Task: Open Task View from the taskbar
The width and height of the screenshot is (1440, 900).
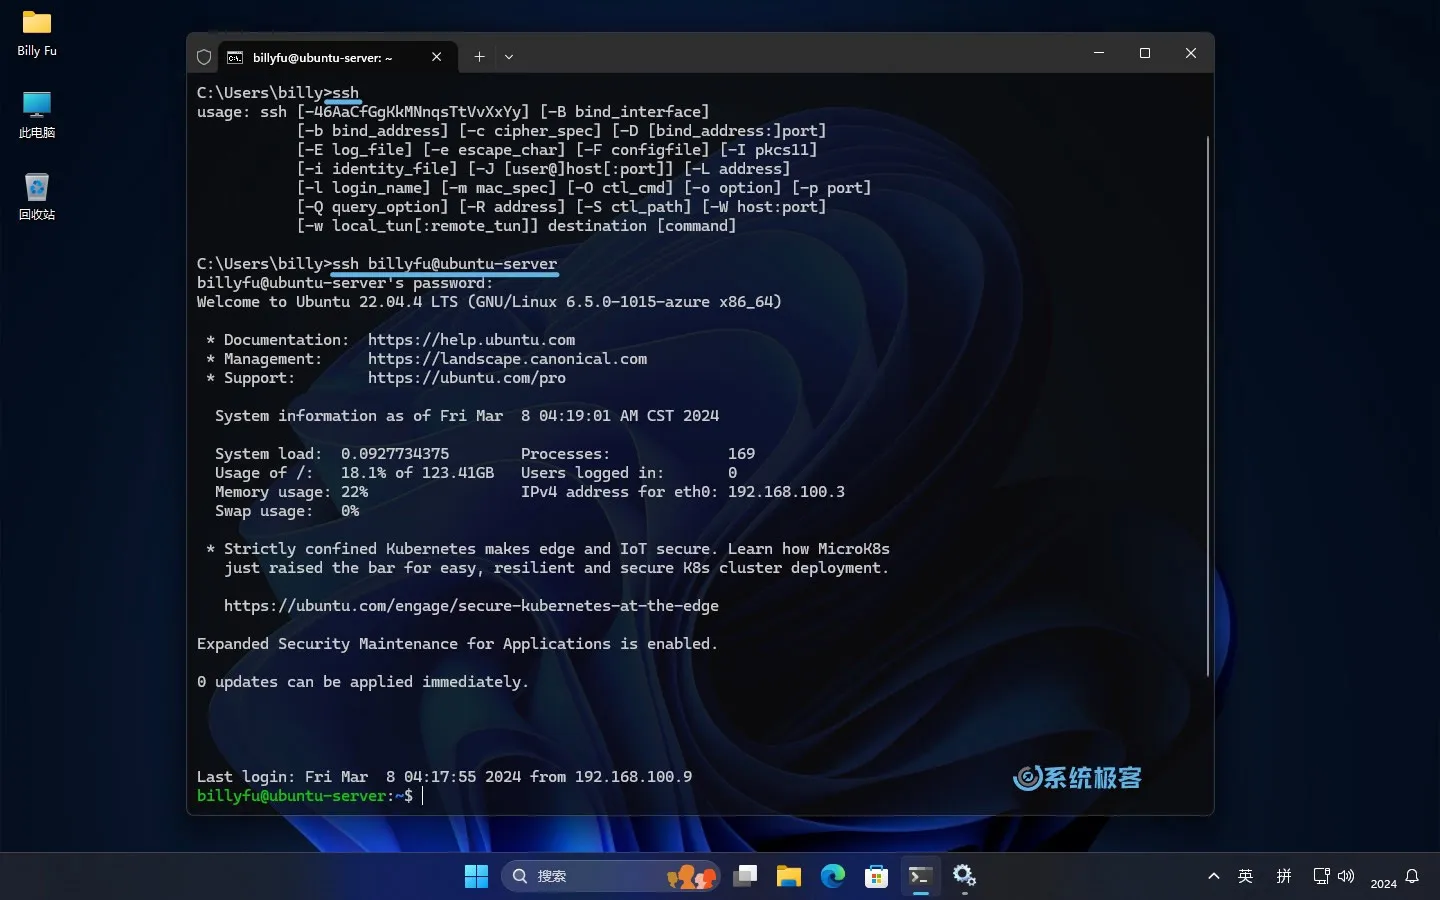Action: (745, 875)
